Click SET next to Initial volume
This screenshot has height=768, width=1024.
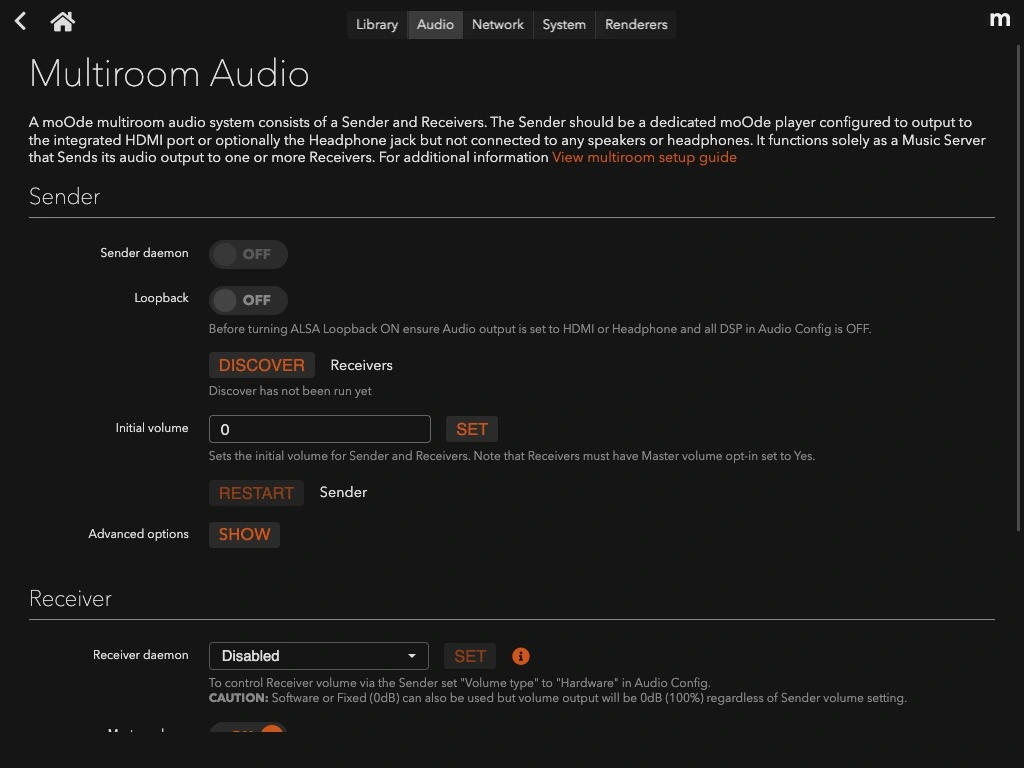click(x=472, y=429)
